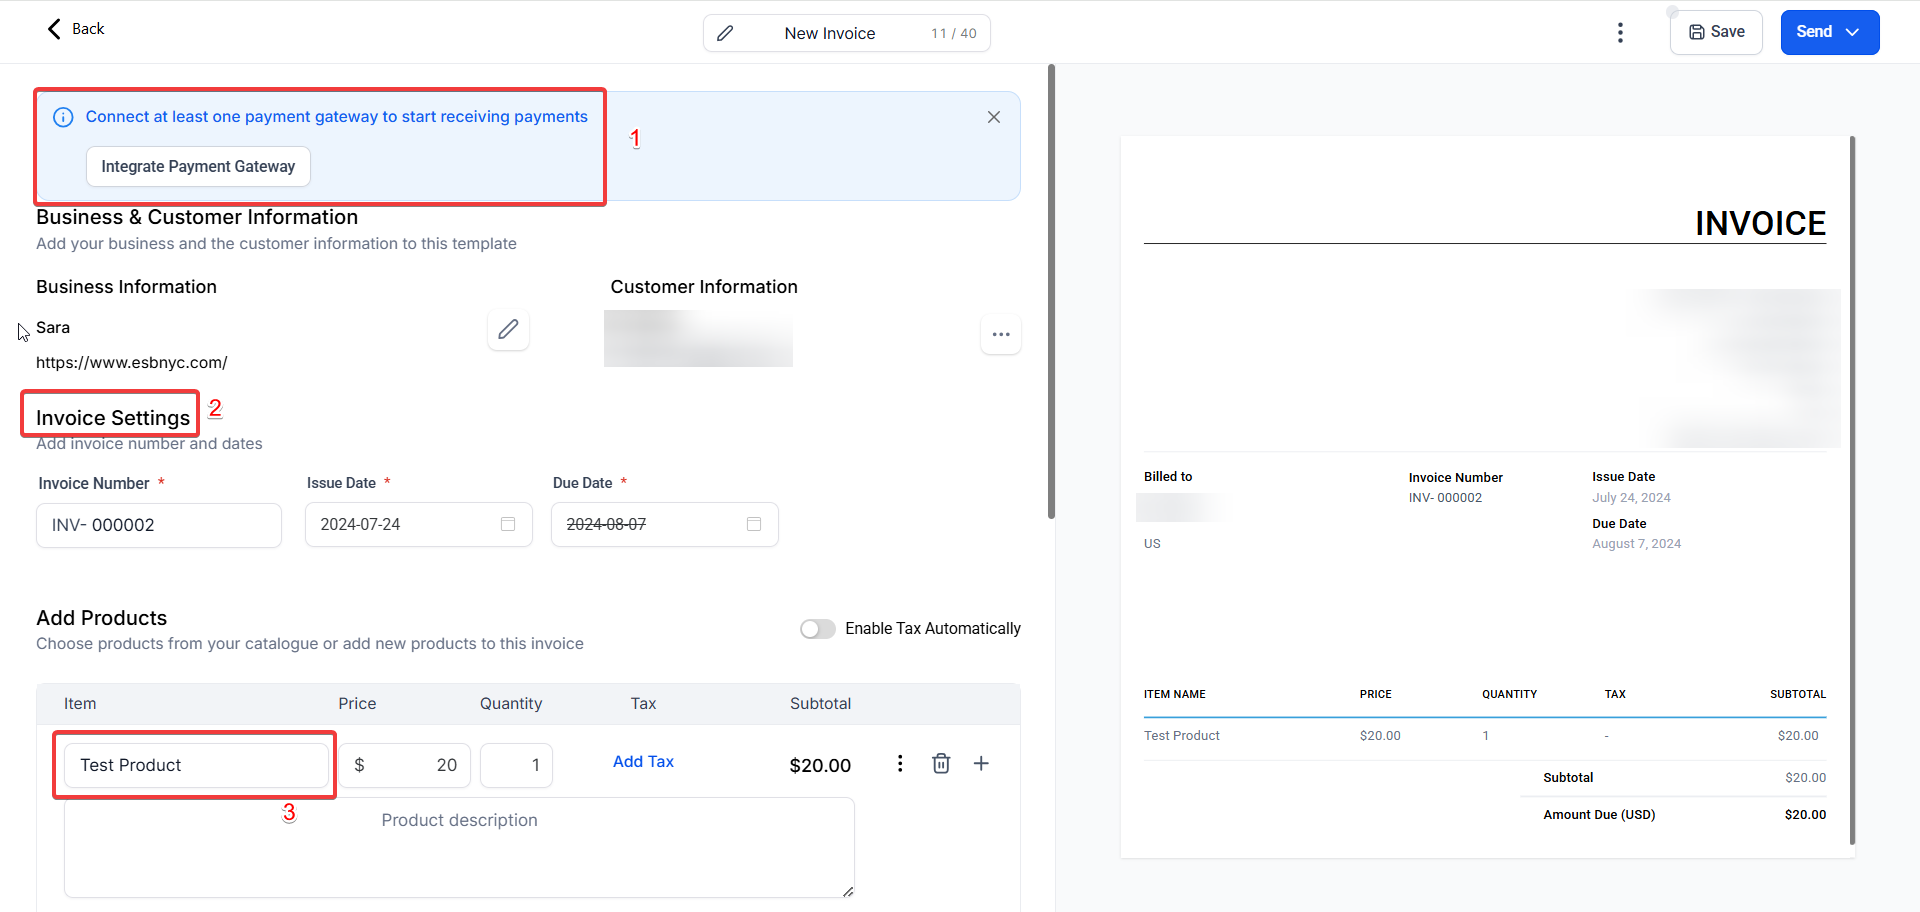Click Integrate Payment Gateway button
The width and height of the screenshot is (1920, 912).
198,166
